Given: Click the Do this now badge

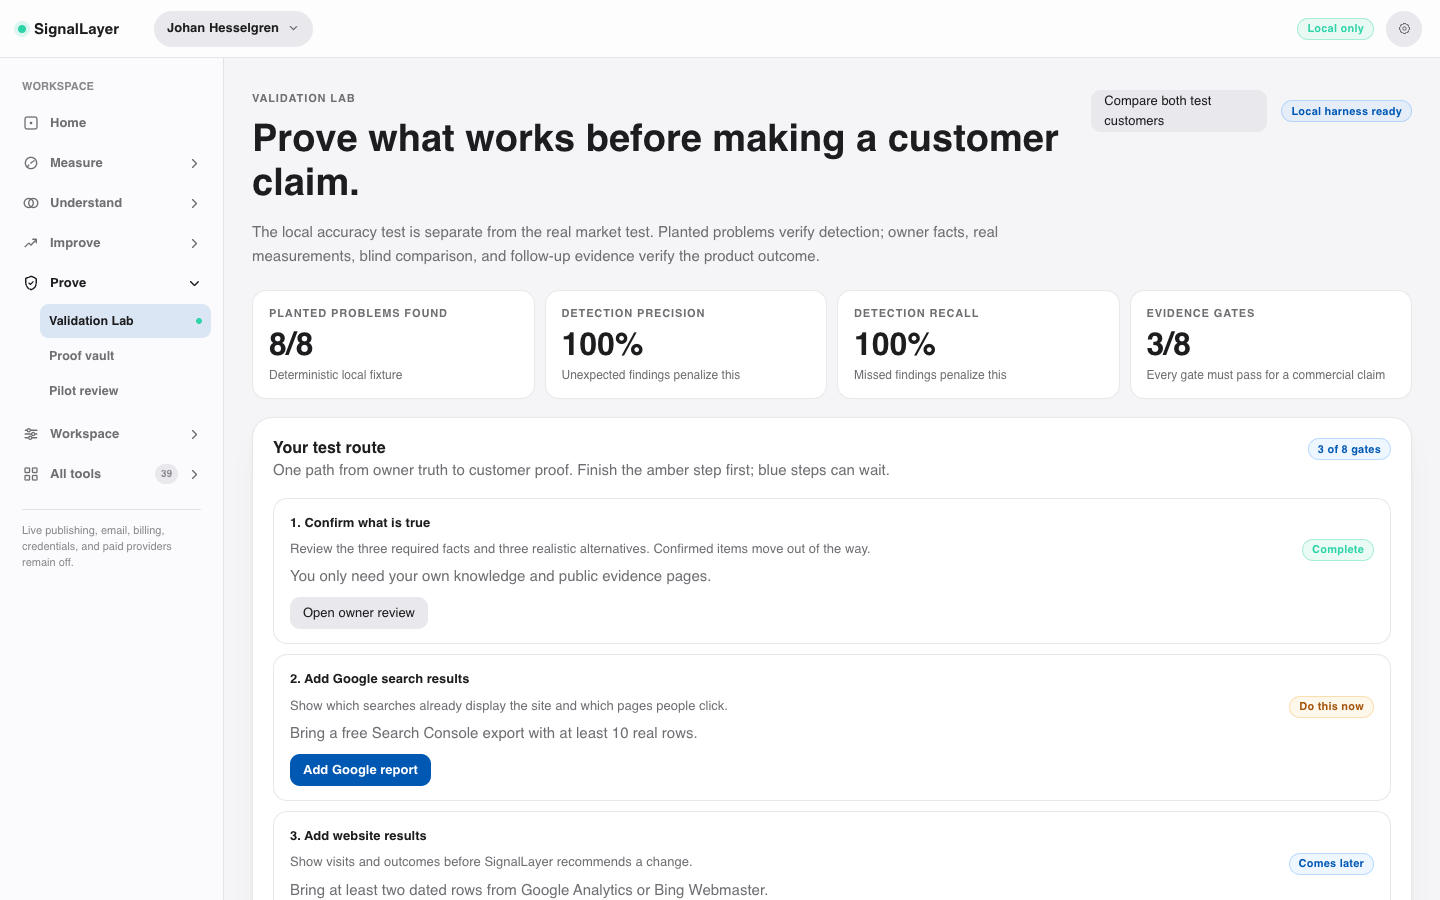Looking at the screenshot, I should [1331, 707].
